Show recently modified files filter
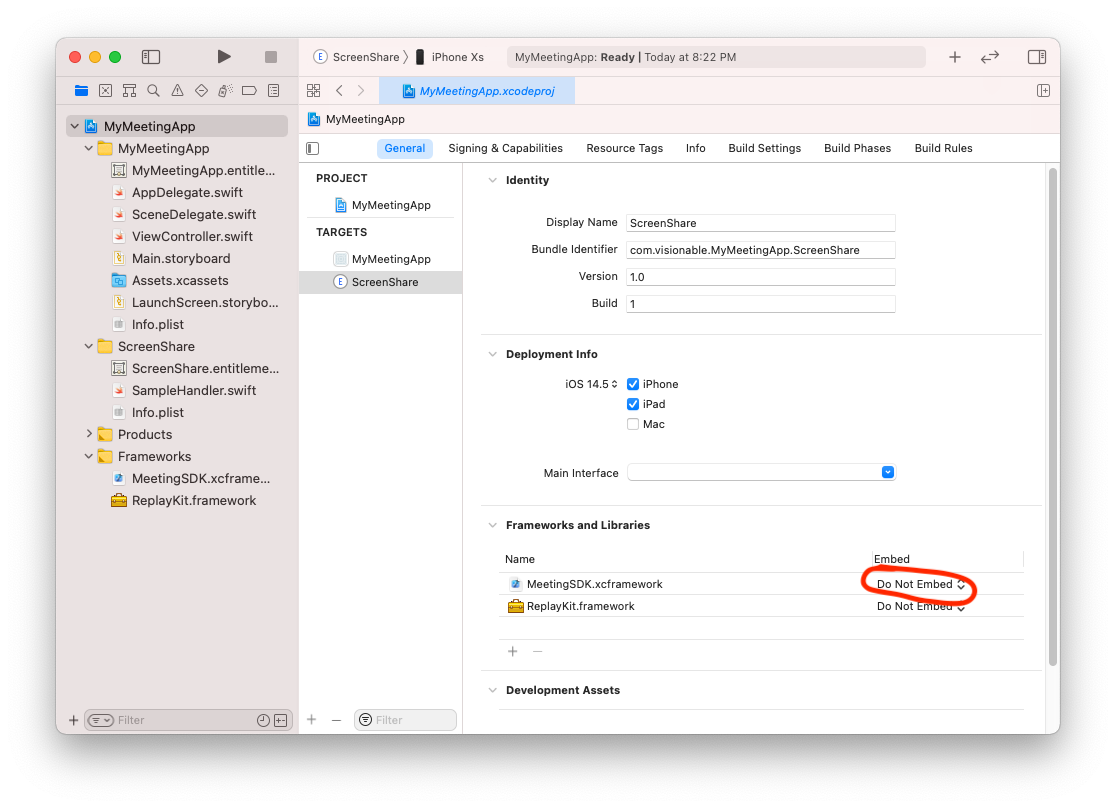 263,720
